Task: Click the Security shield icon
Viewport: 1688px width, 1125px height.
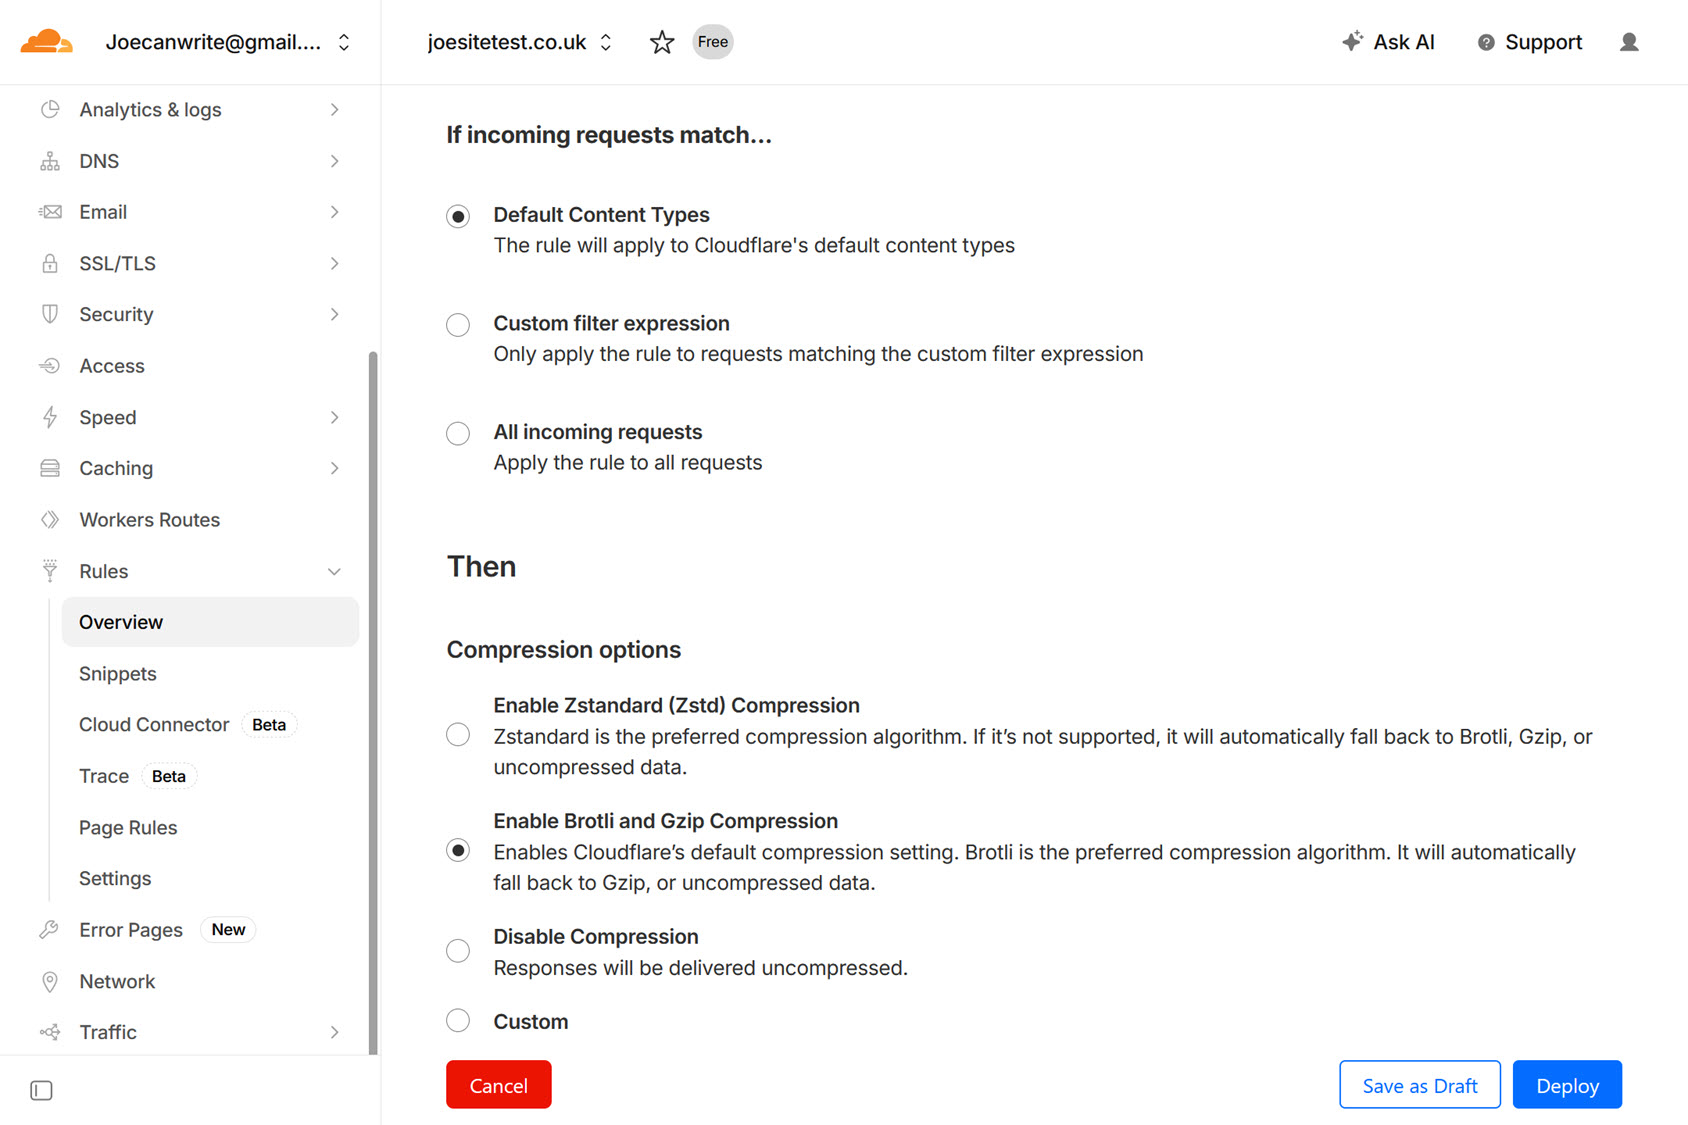Action: tap(50, 314)
